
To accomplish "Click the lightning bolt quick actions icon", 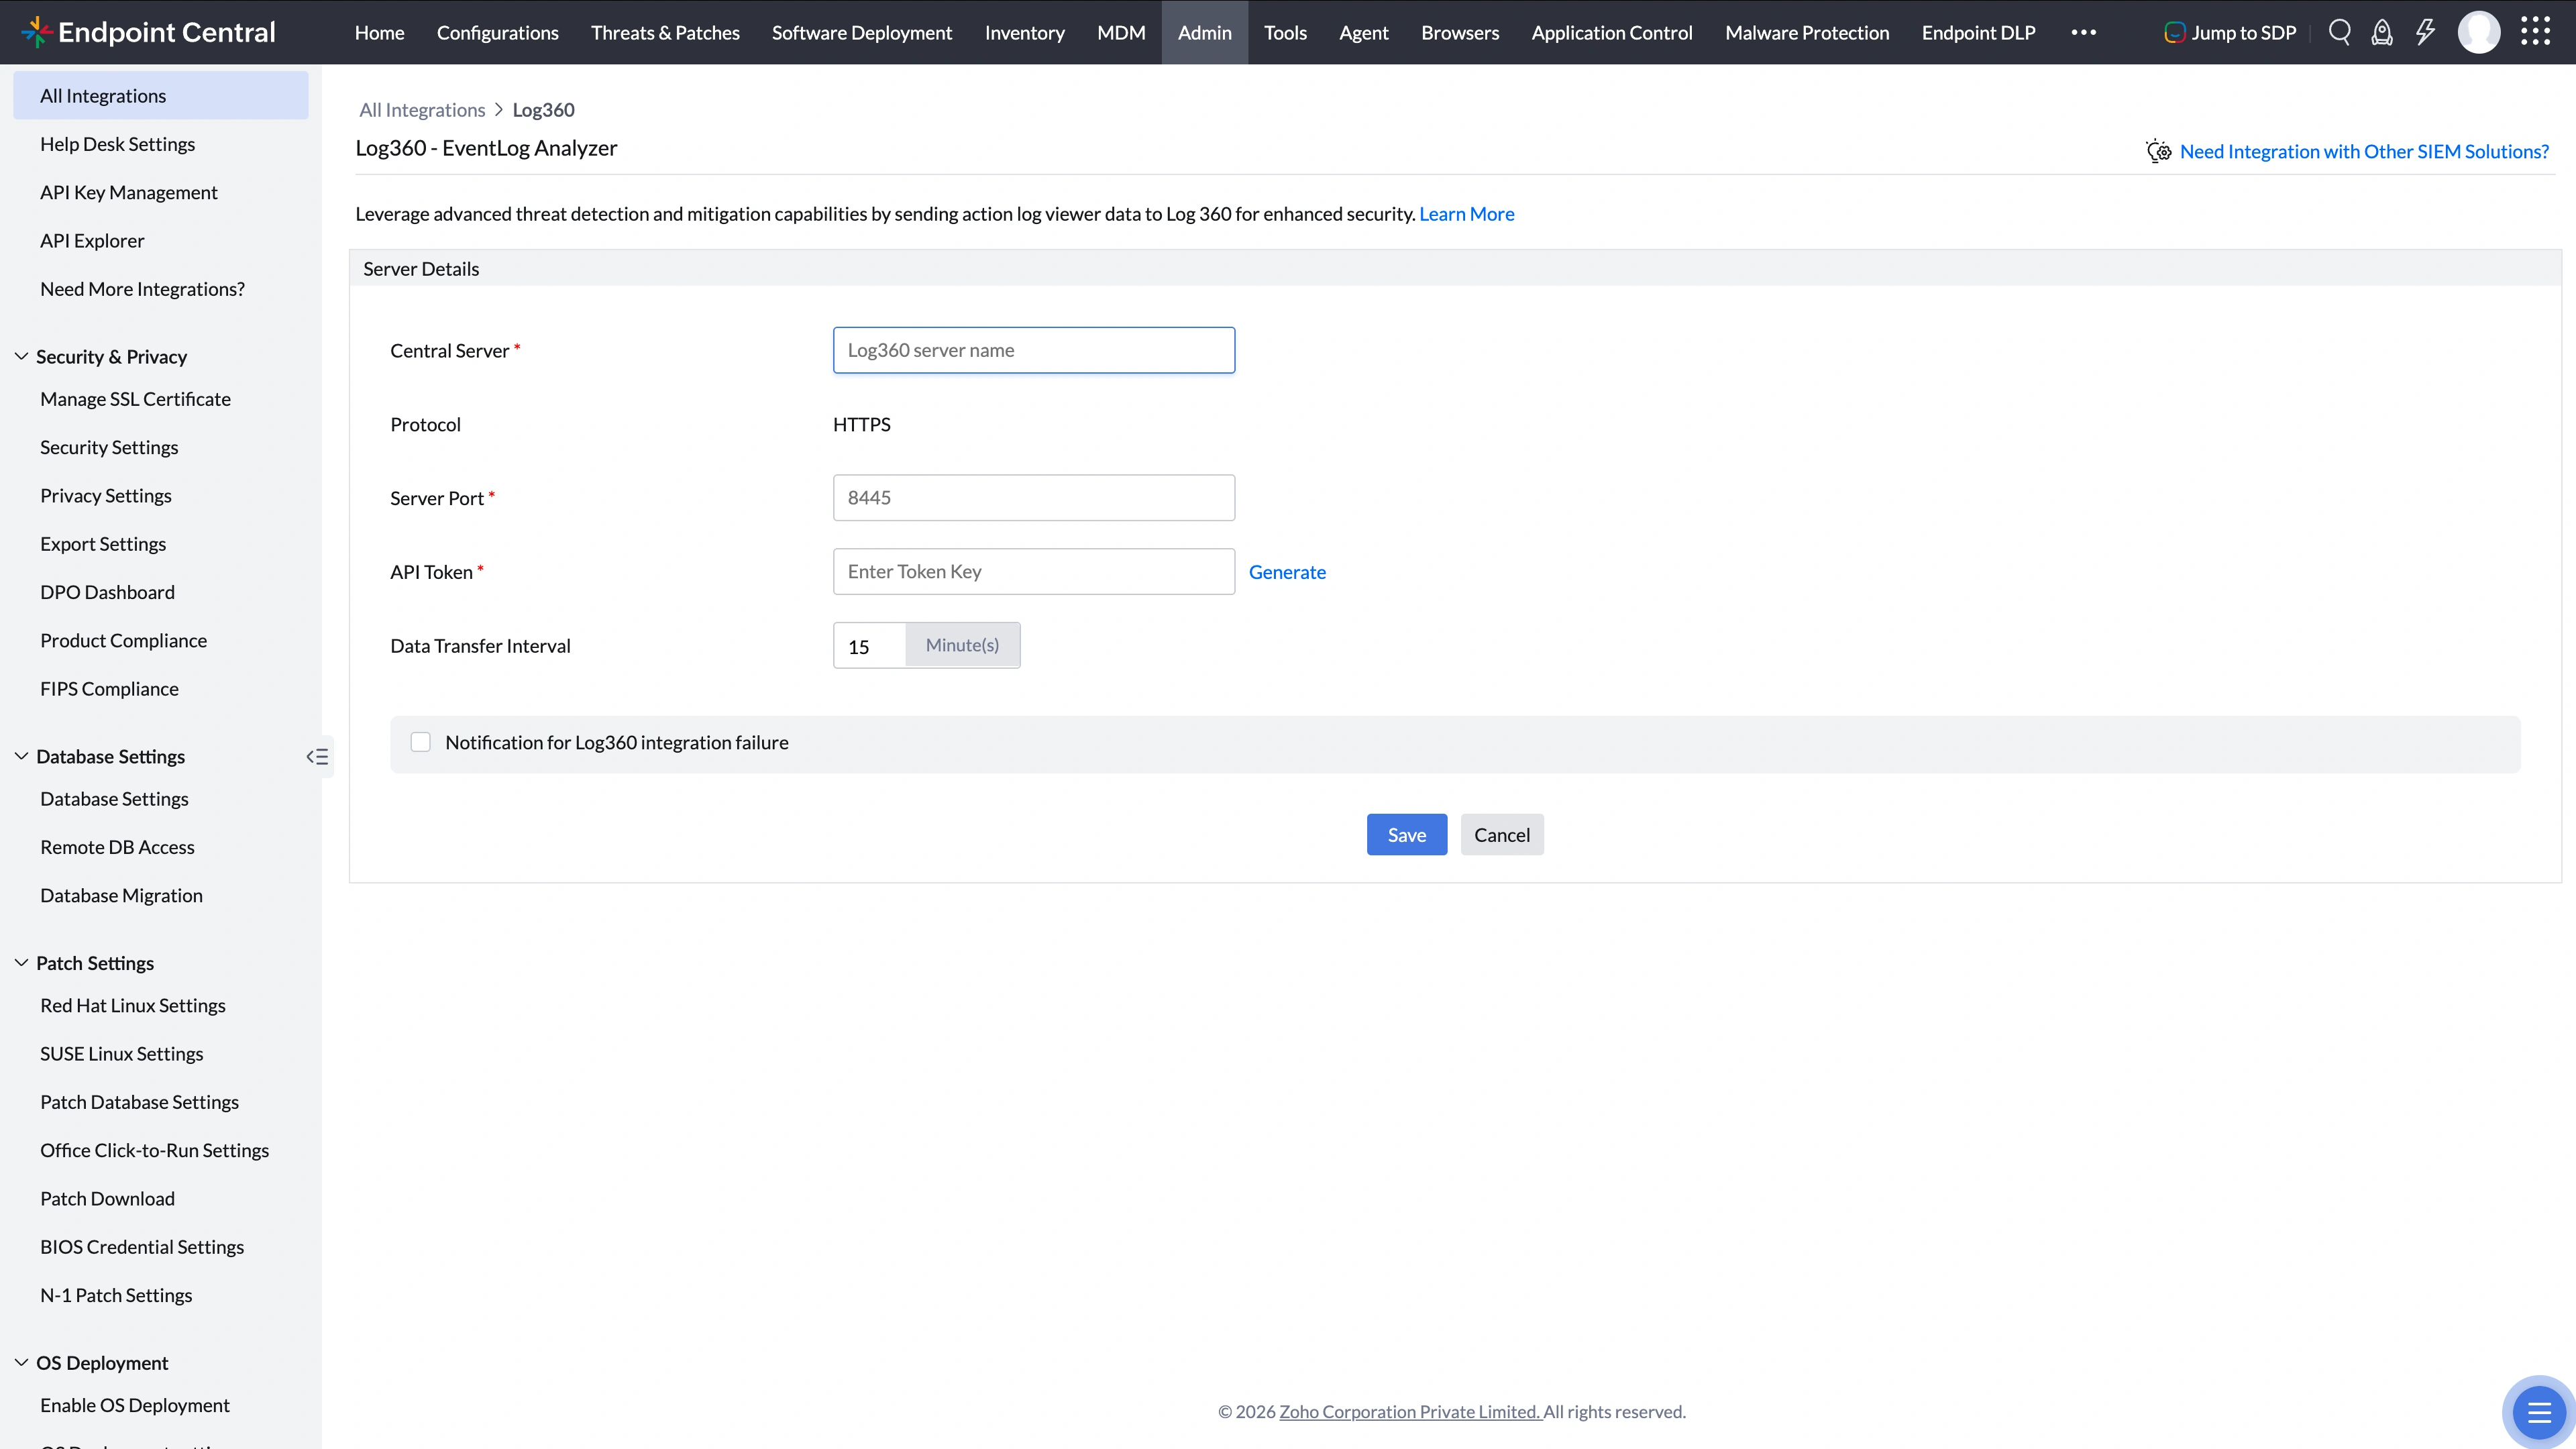I will [2425, 32].
